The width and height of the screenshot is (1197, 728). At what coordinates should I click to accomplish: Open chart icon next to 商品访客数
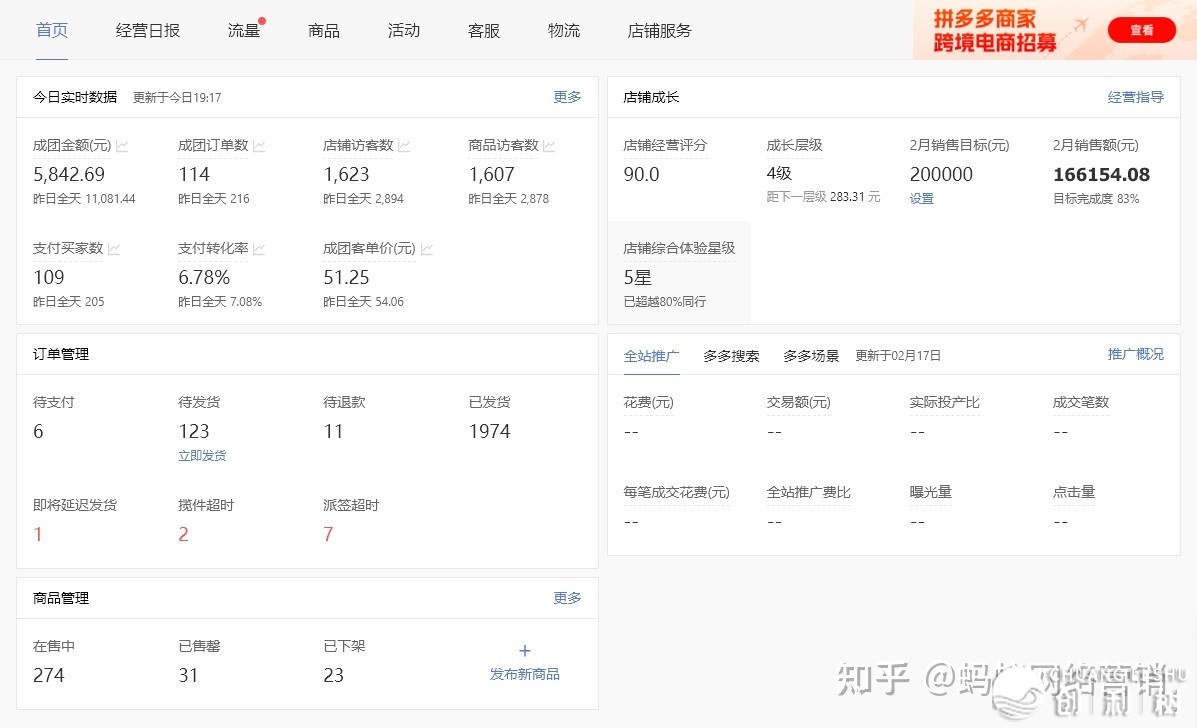(549, 146)
